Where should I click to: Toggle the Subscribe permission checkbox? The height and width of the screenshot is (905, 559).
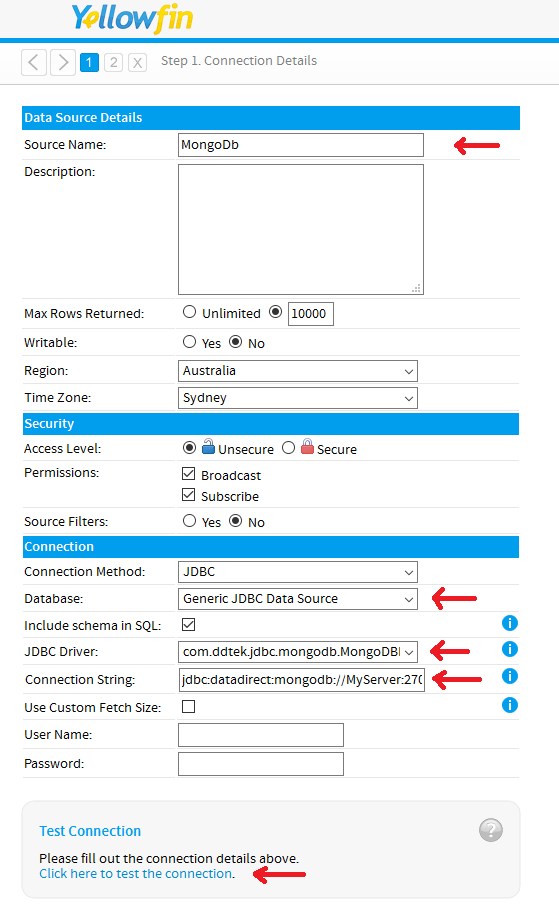coord(189,495)
